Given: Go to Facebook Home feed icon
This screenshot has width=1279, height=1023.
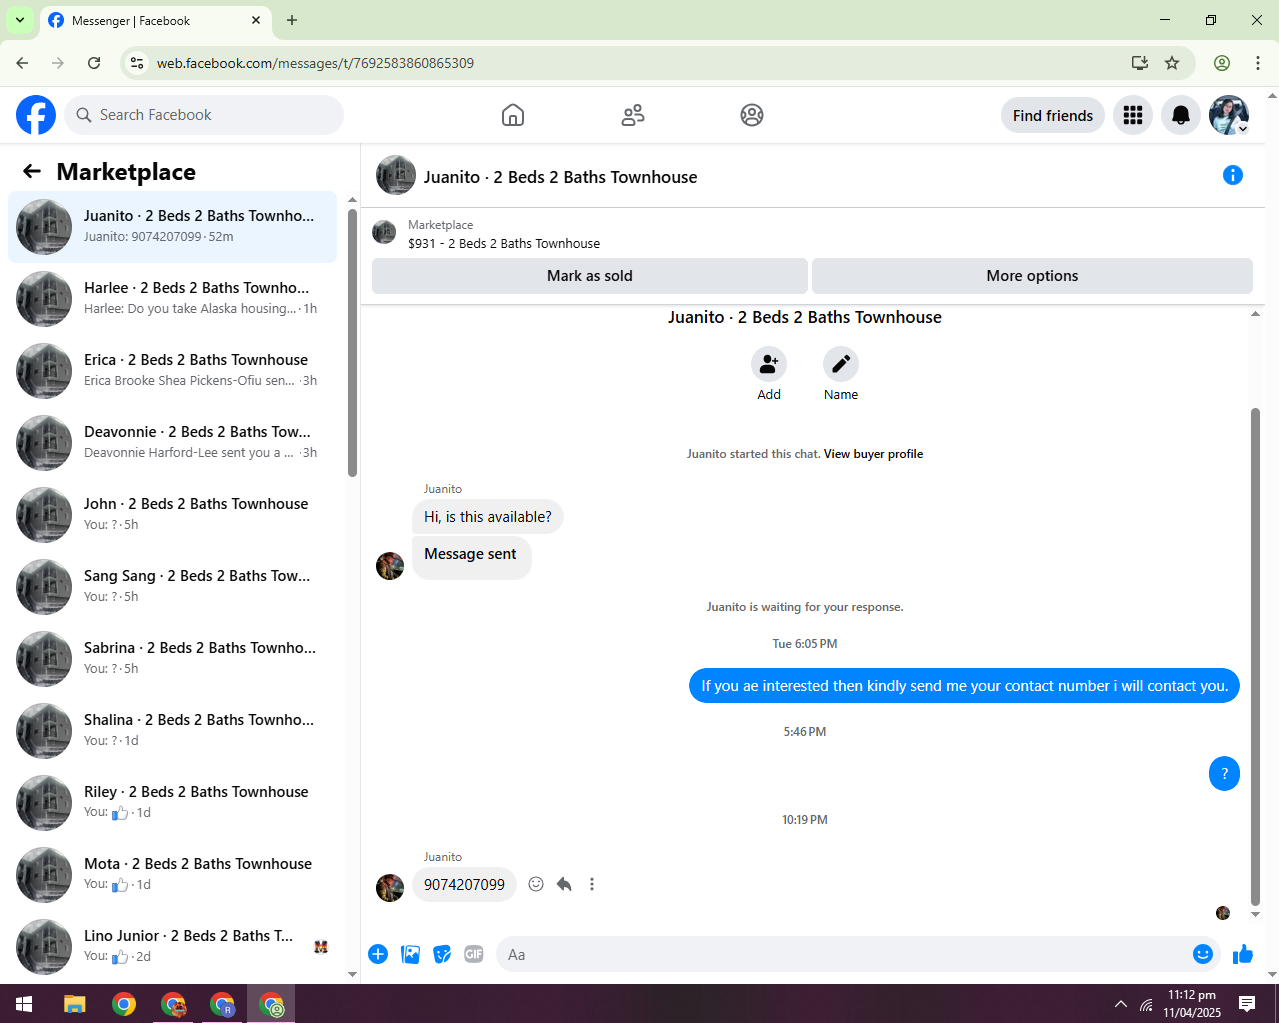Looking at the screenshot, I should (x=513, y=115).
